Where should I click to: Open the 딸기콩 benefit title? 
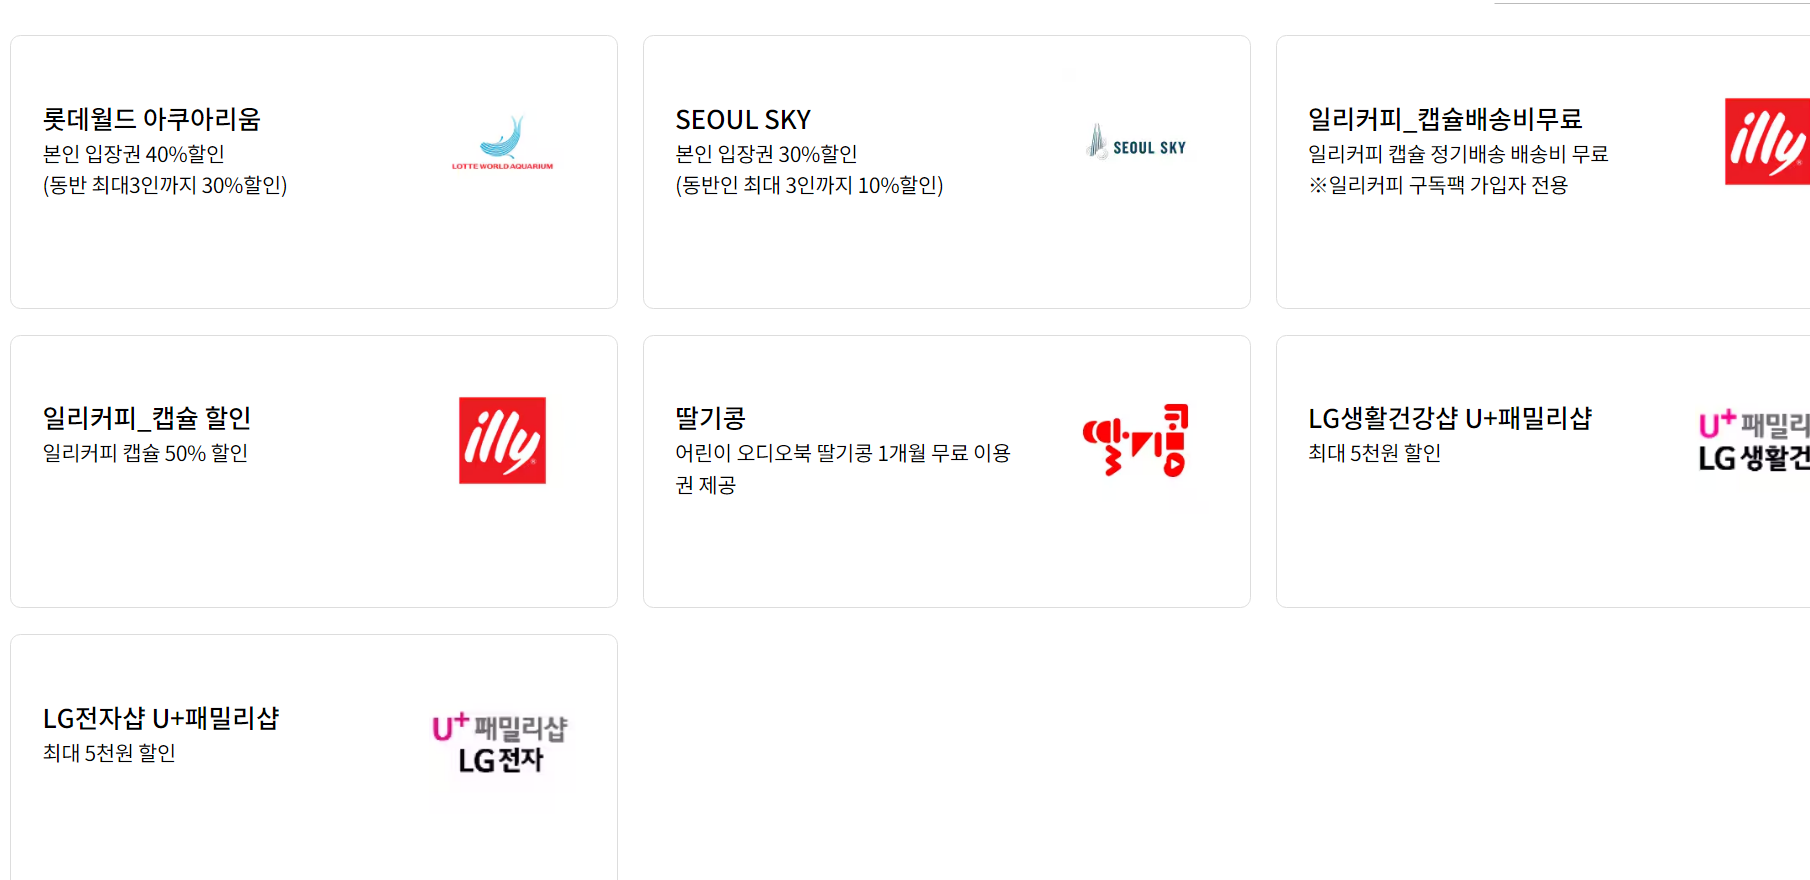(710, 418)
